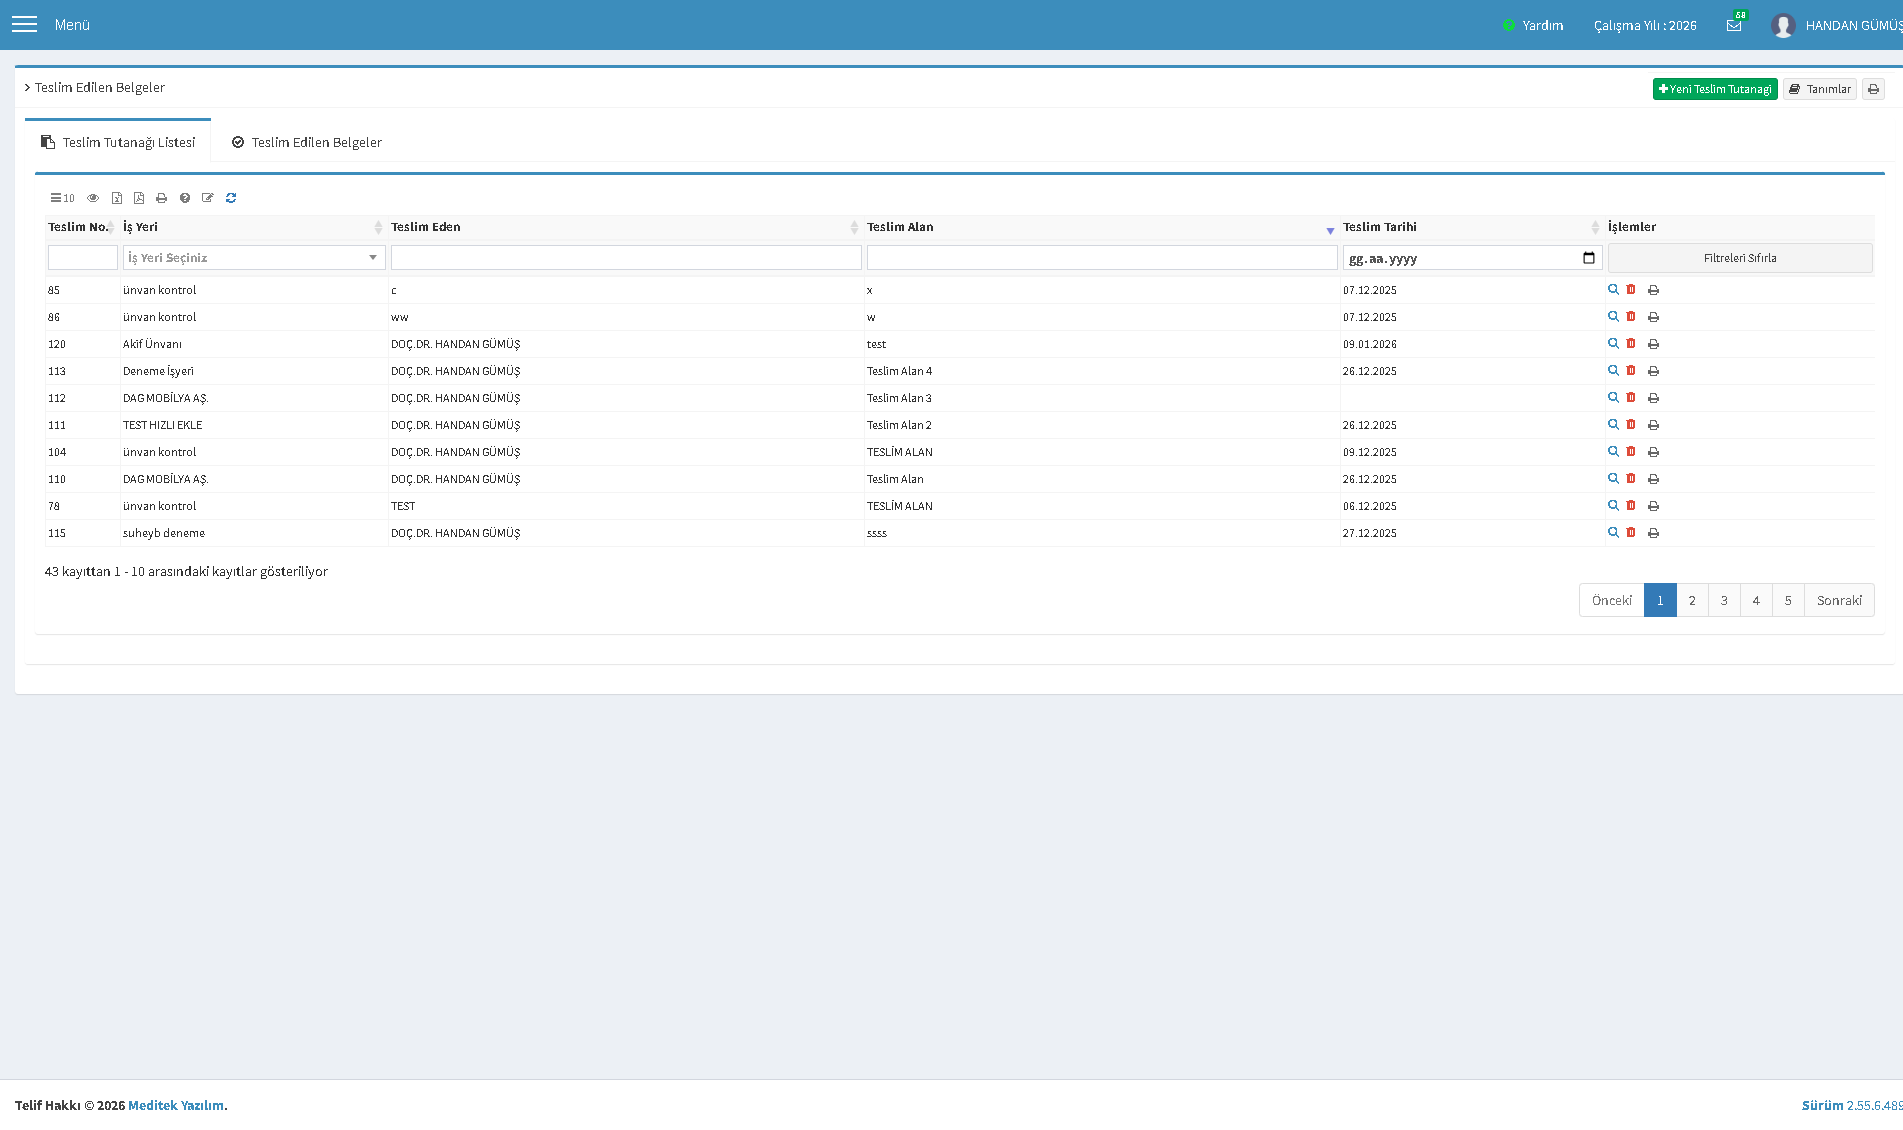Sort by Teslim Alan column arrow
1903x1130 pixels.
pos(1330,229)
